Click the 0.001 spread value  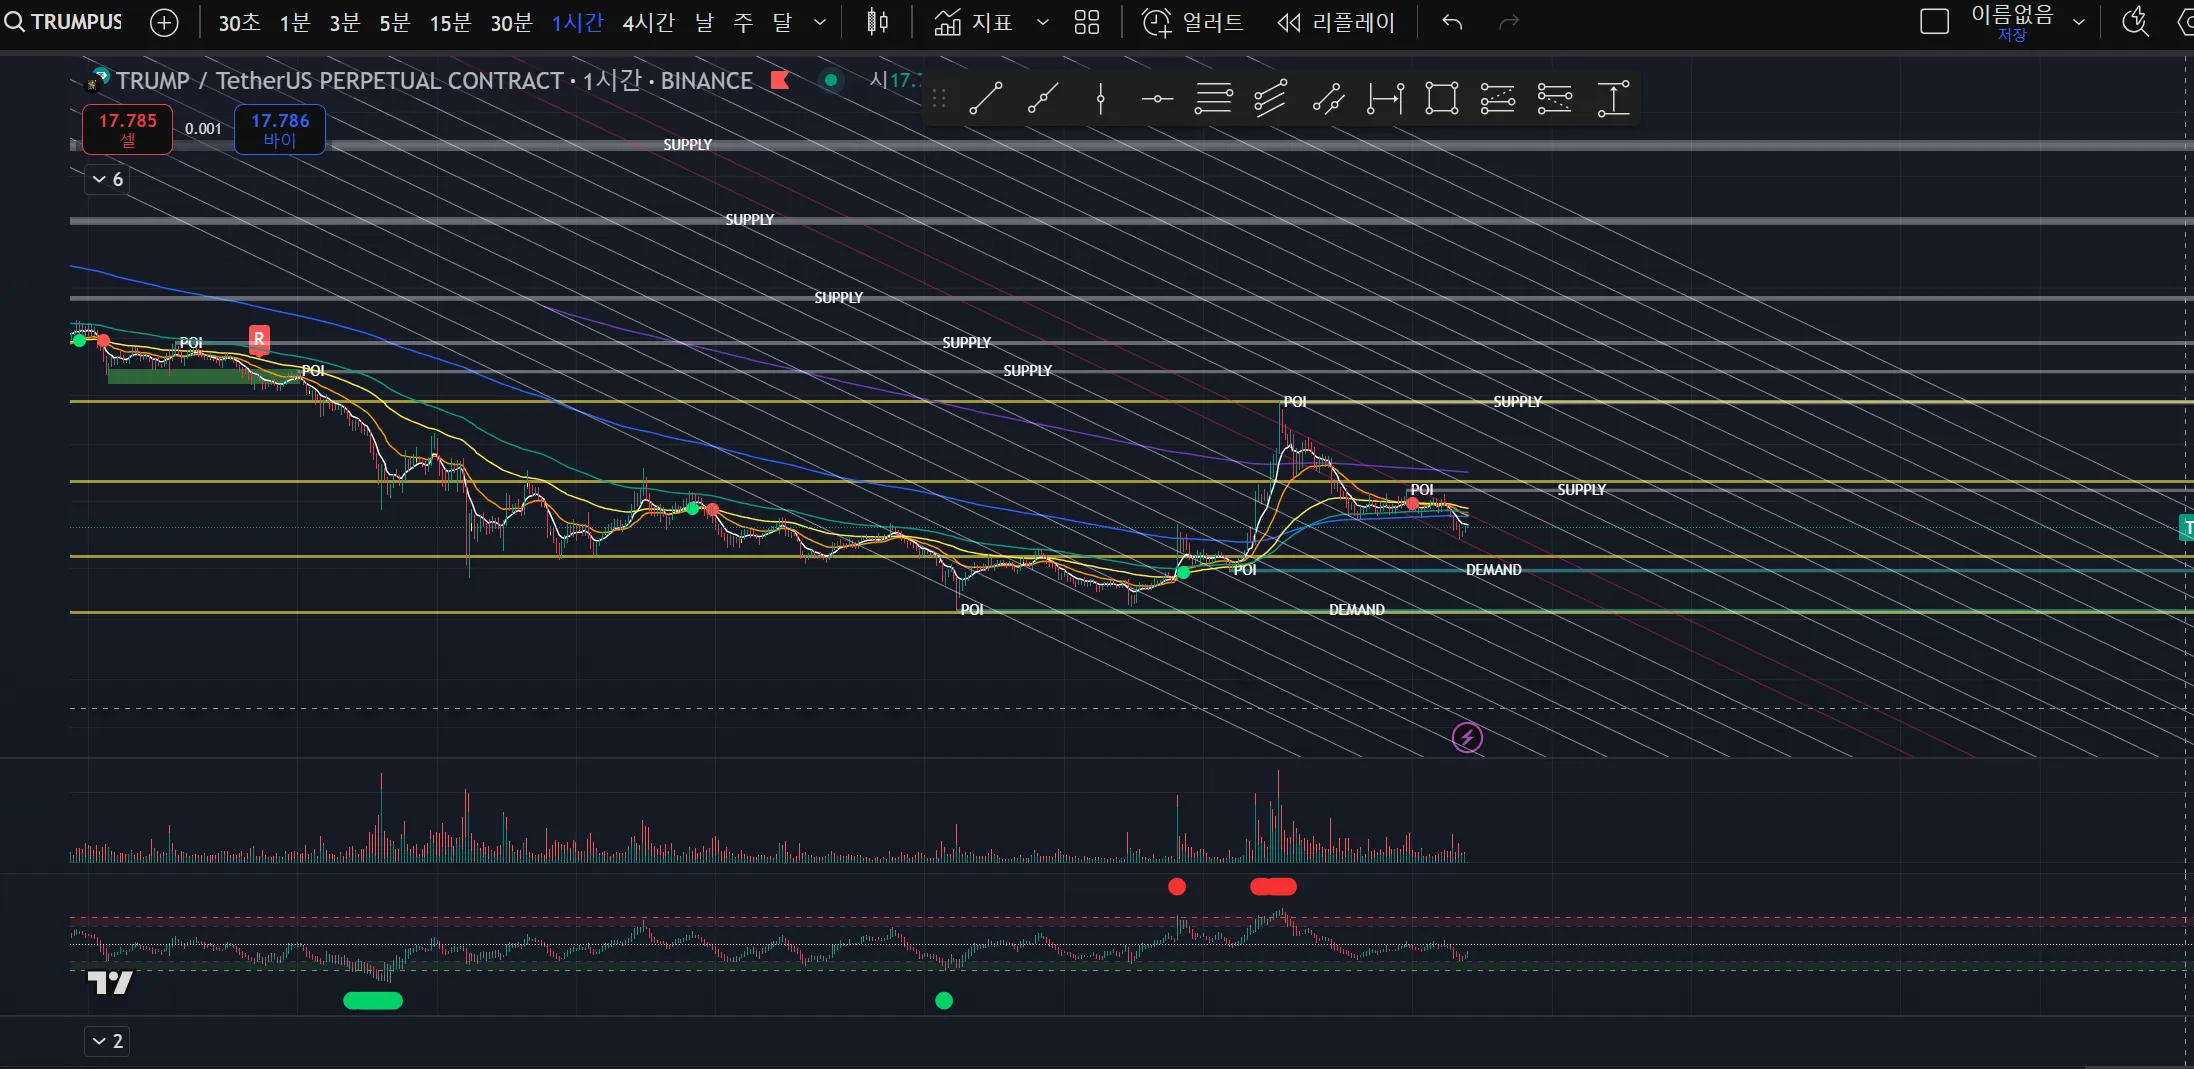click(x=203, y=129)
